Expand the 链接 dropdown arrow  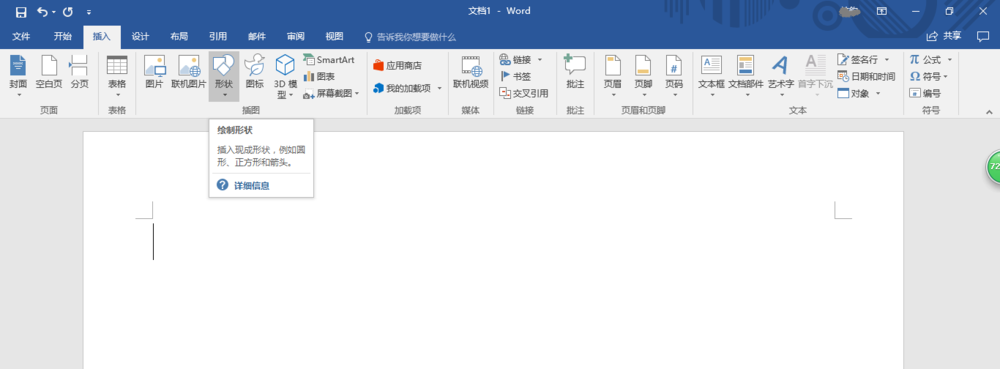point(540,60)
